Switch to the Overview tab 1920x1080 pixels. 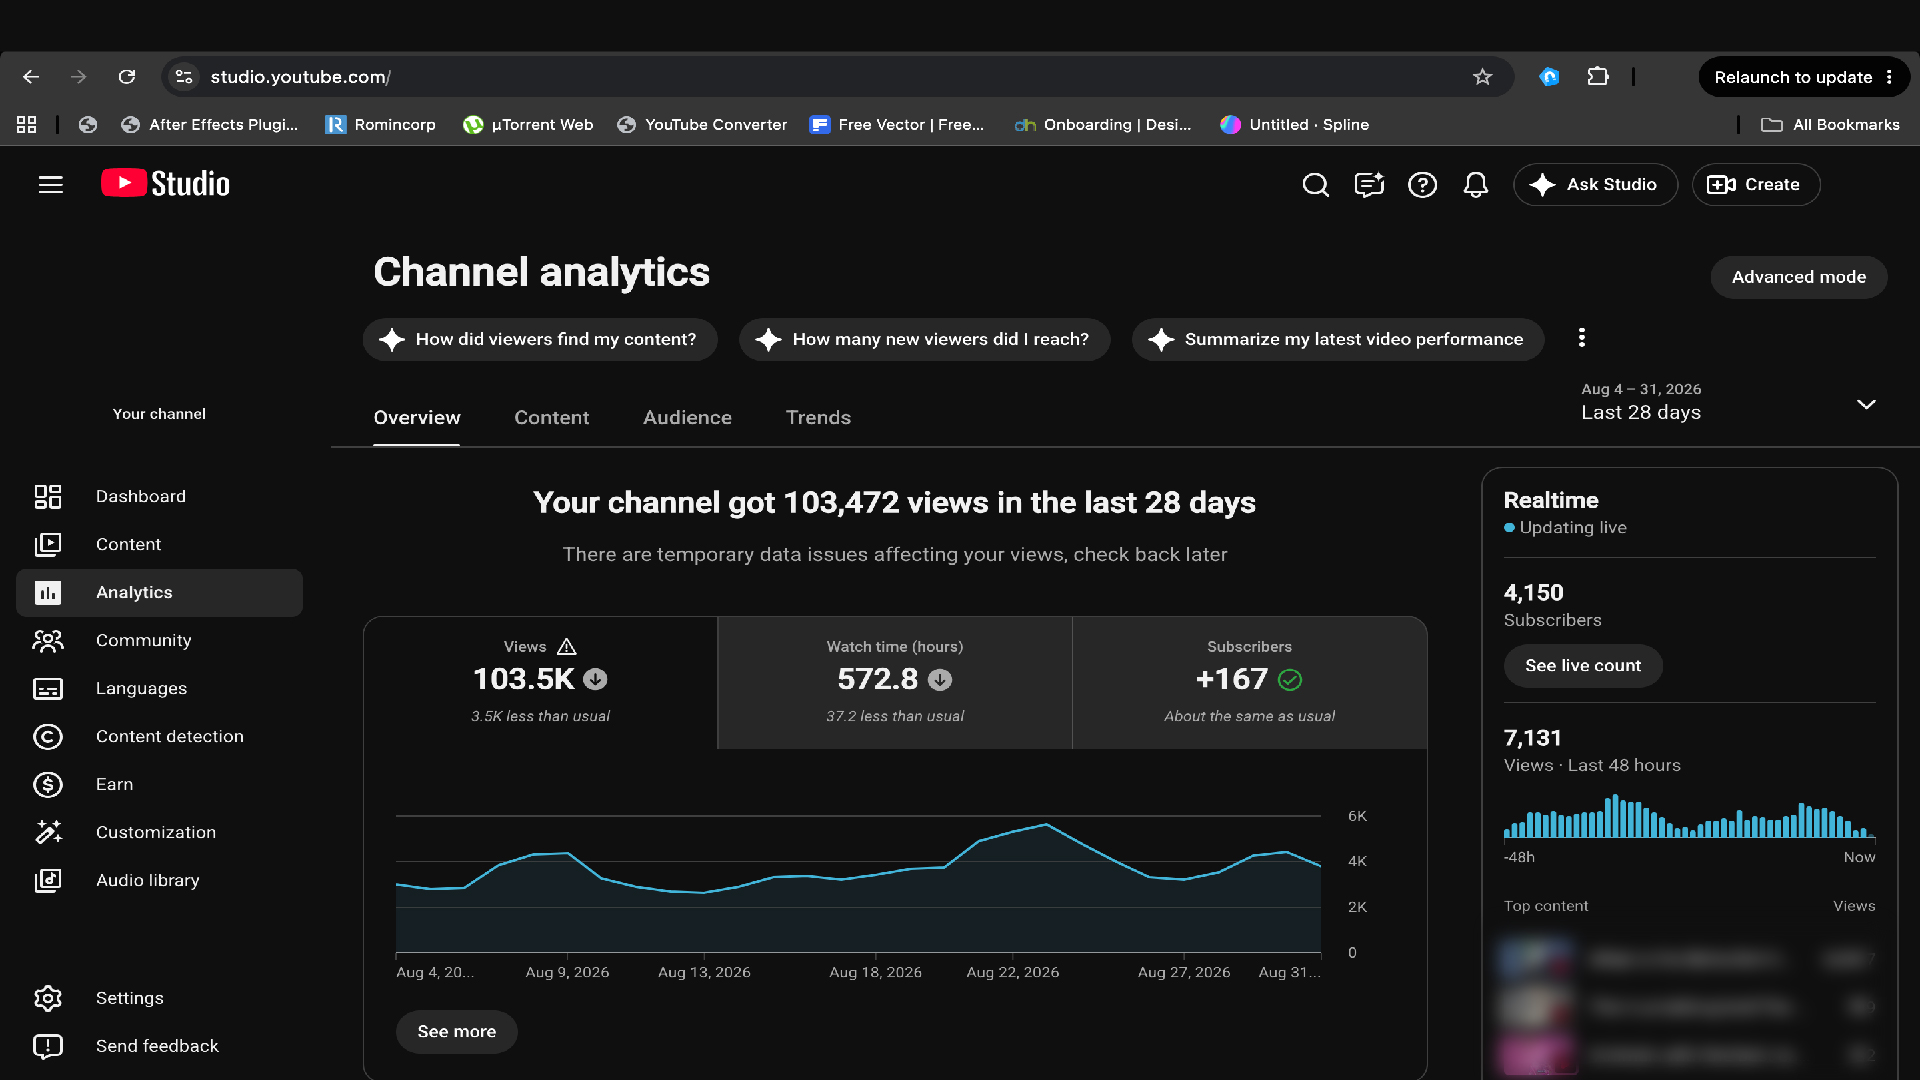tap(417, 418)
